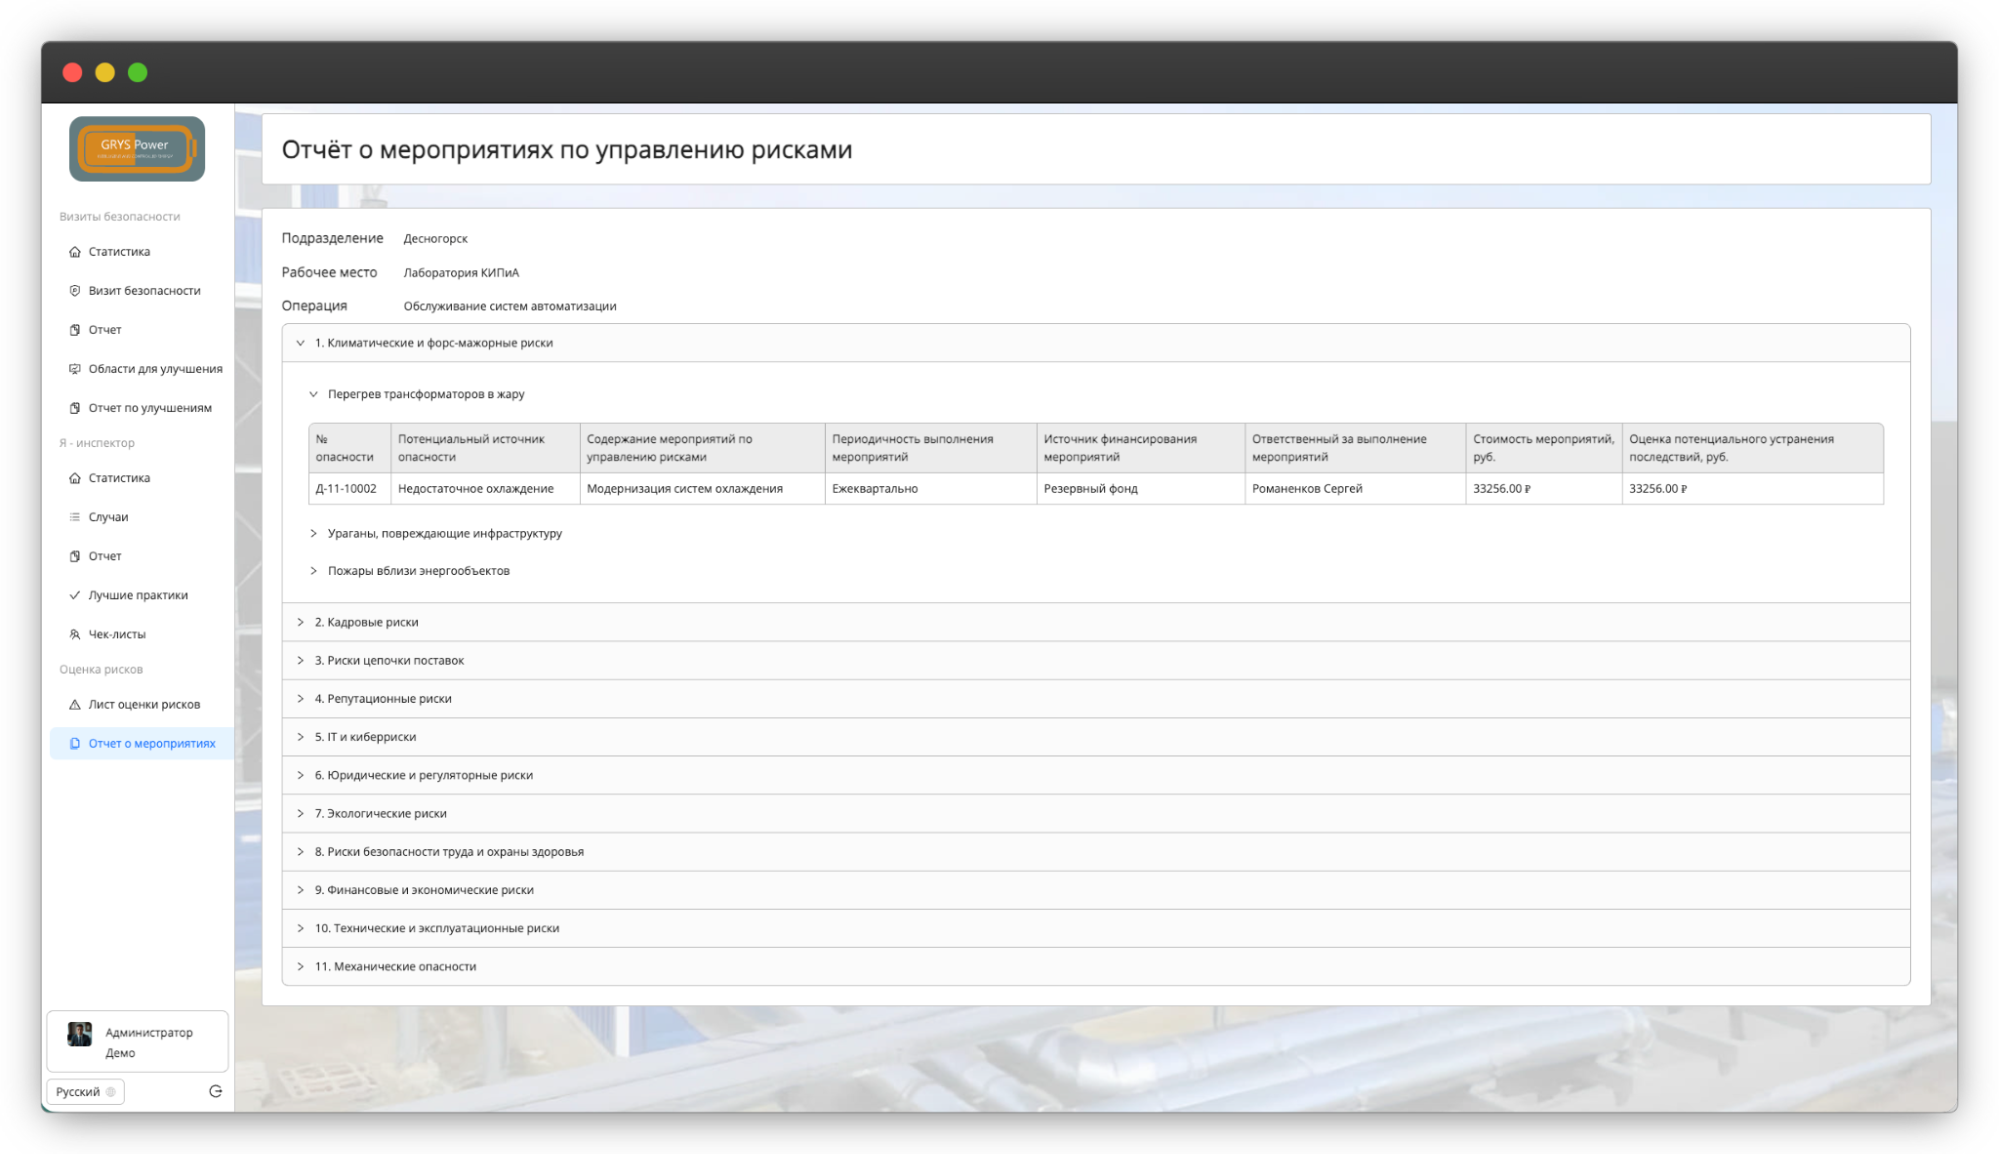
Task: Click the shield icon next to Визит безопасности
Action: coord(75,291)
